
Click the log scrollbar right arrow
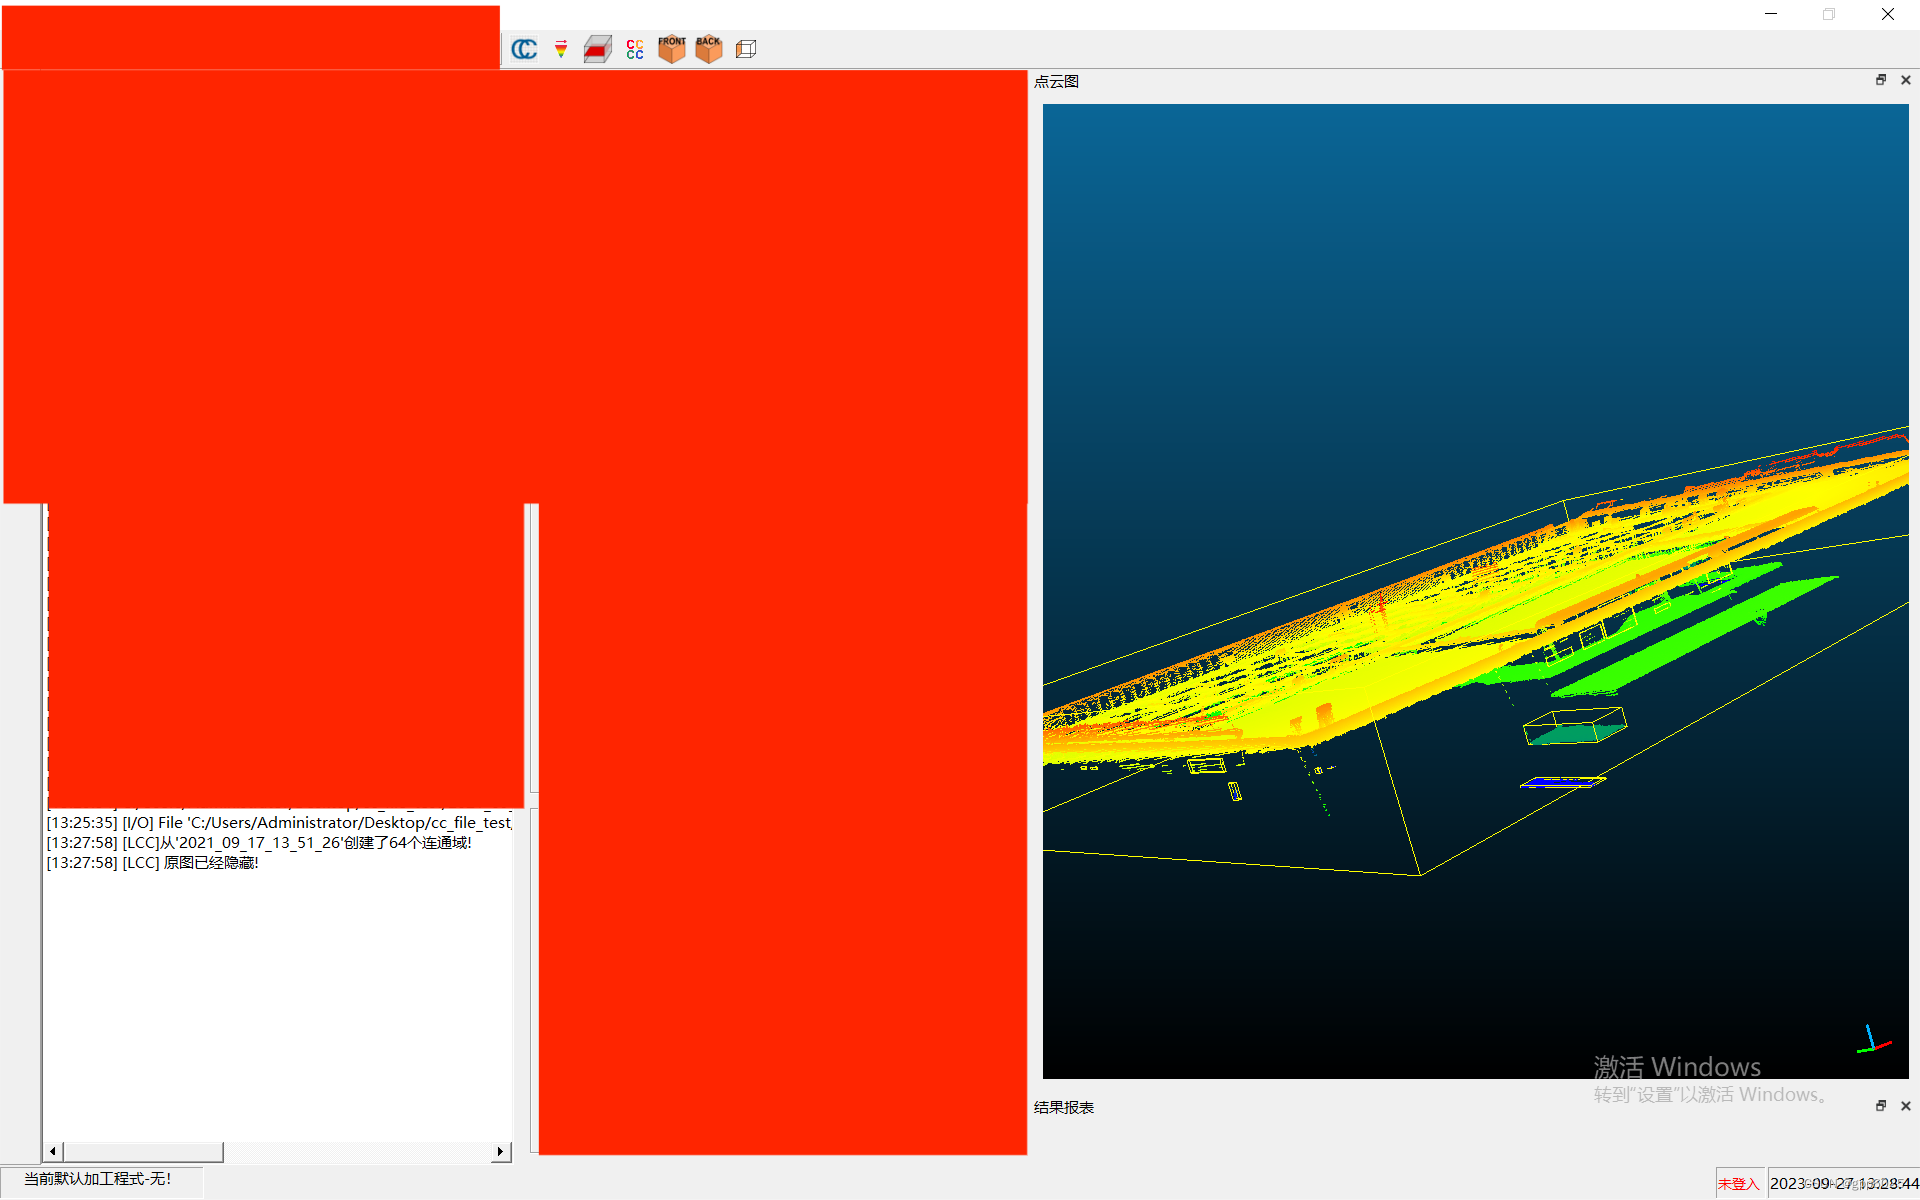[500, 1152]
